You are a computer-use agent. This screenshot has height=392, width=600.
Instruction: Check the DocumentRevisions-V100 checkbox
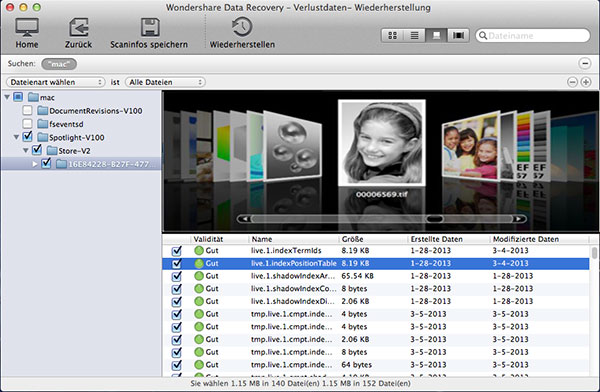tap(27, 111)
